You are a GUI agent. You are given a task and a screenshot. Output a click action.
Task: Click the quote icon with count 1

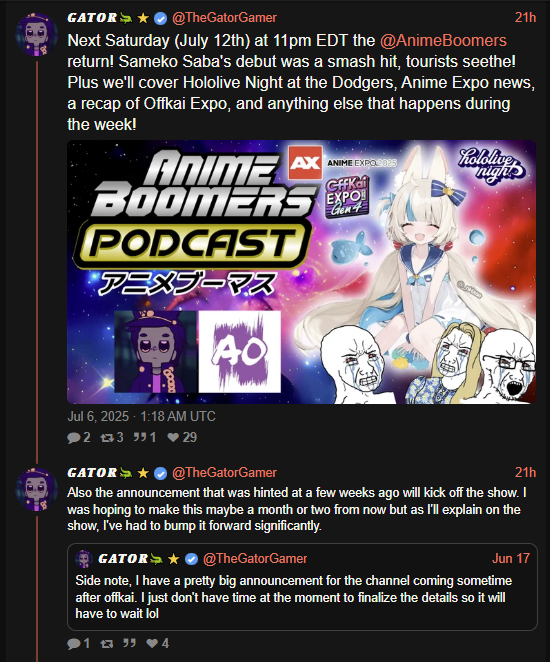coord(140,437)
